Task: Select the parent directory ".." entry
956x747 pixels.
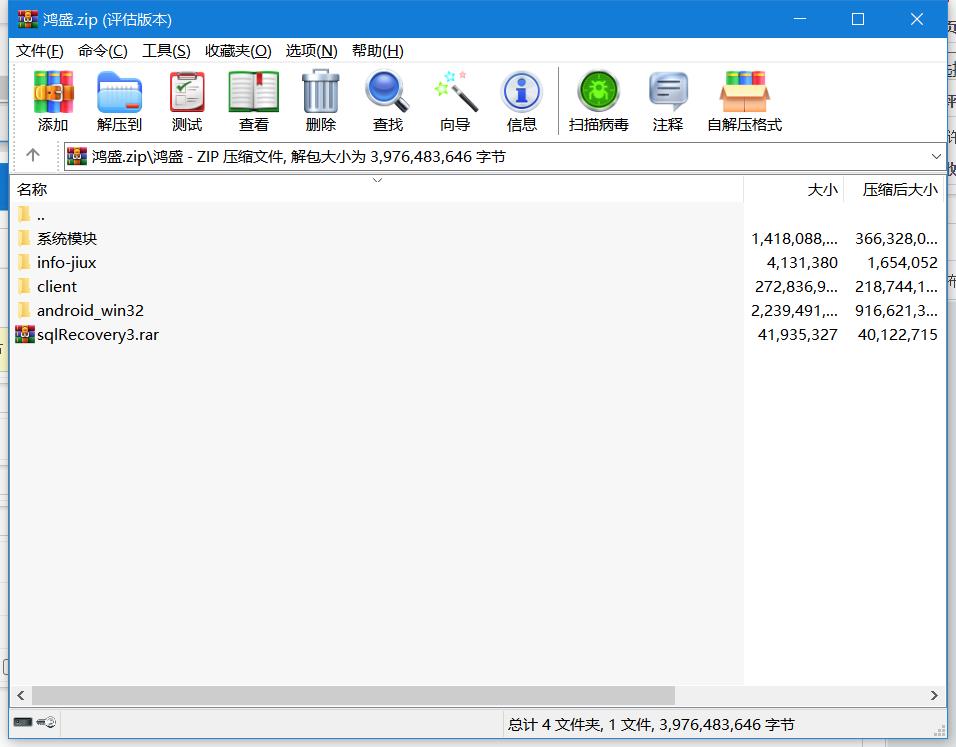Action: [x=40, y=215]
